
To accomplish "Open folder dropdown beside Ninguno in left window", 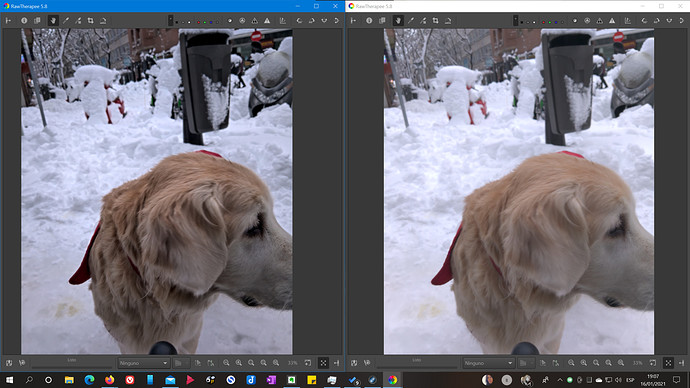I will click(x=181, y=363).
